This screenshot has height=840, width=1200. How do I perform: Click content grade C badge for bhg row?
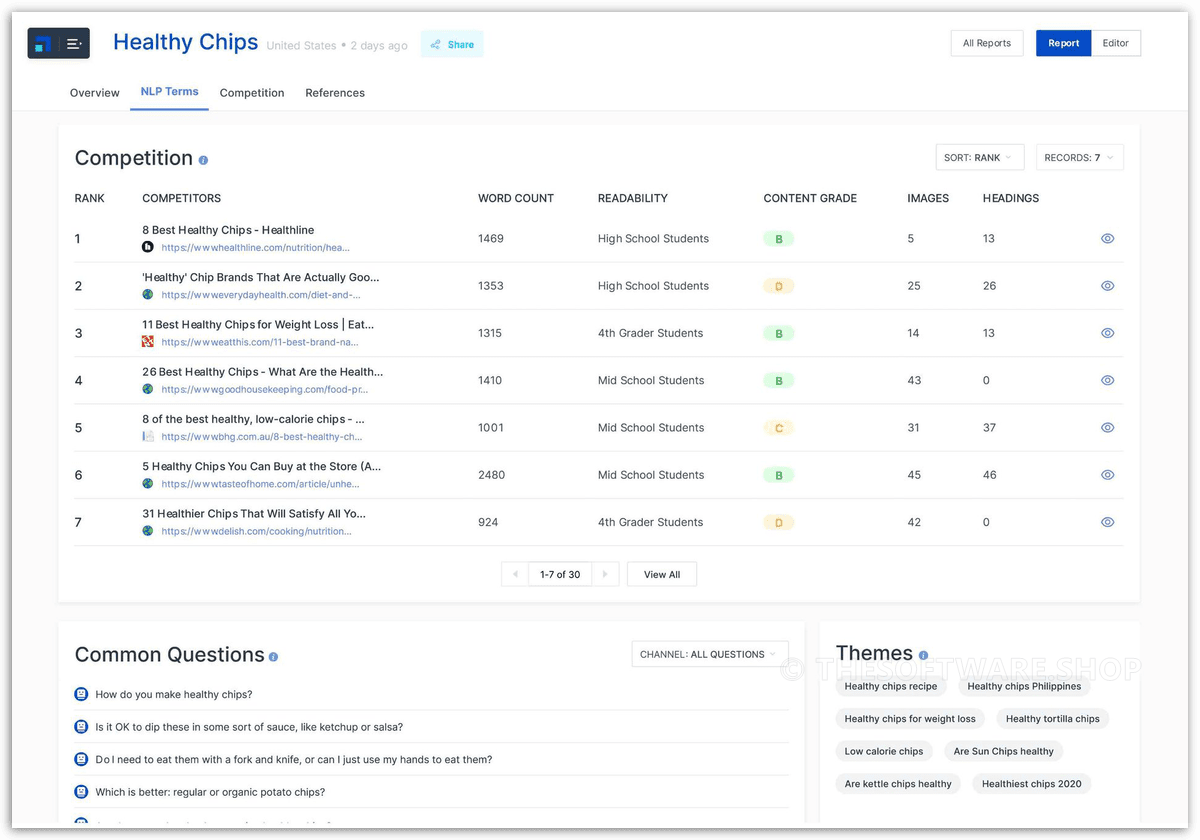[779, 428]
